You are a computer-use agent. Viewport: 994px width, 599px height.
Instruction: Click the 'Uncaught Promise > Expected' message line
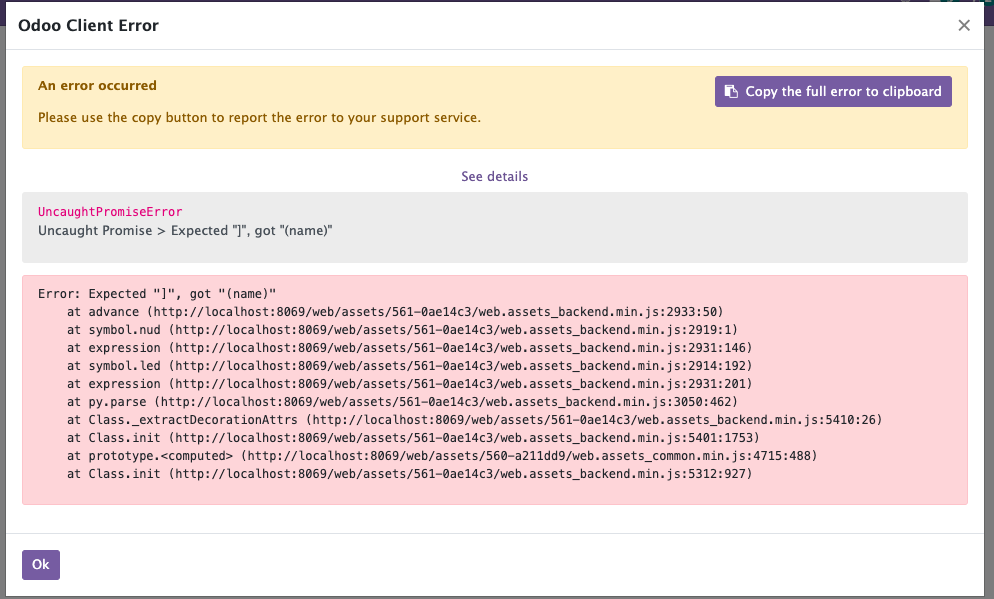[x=185, y=231]
